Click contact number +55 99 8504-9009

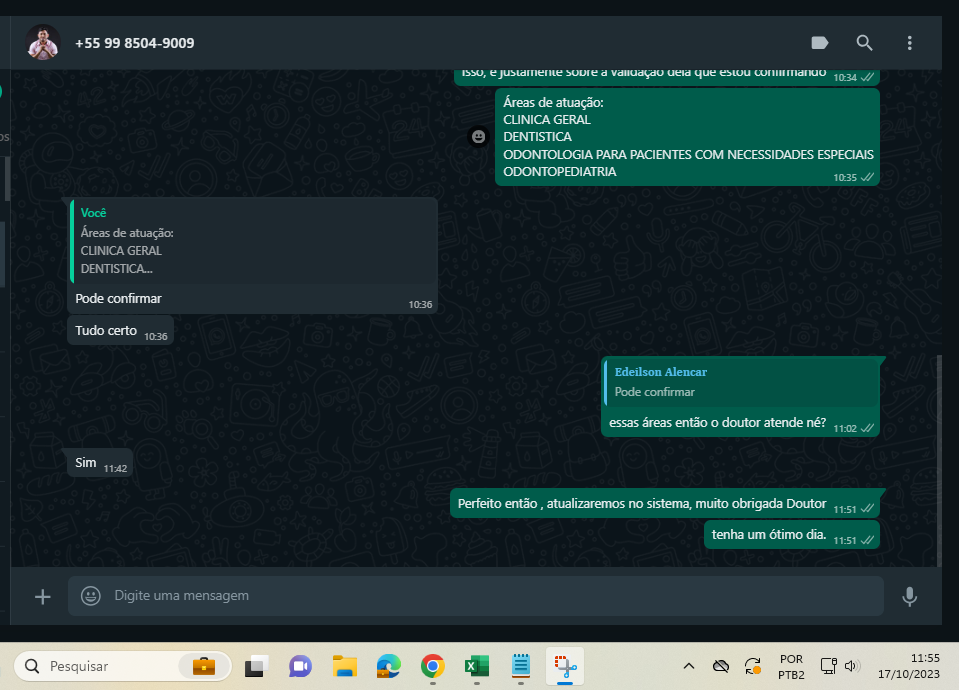tap(134, 43)
